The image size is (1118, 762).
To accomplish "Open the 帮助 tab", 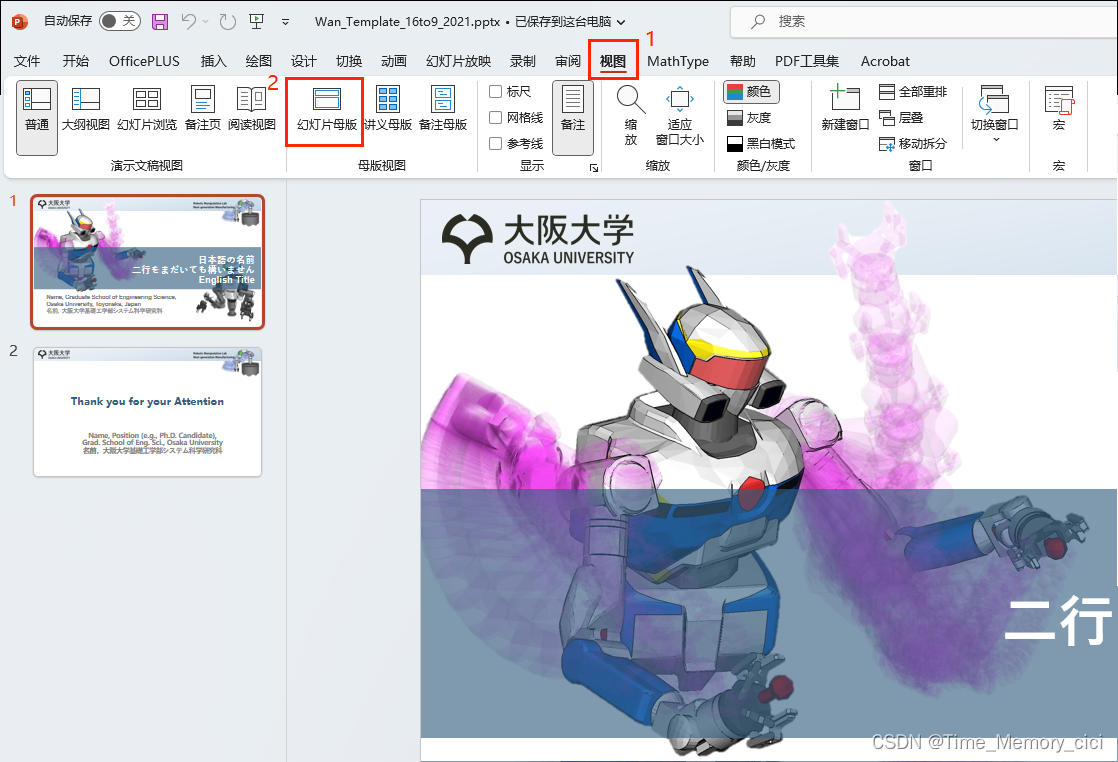I will click(742, 61).
